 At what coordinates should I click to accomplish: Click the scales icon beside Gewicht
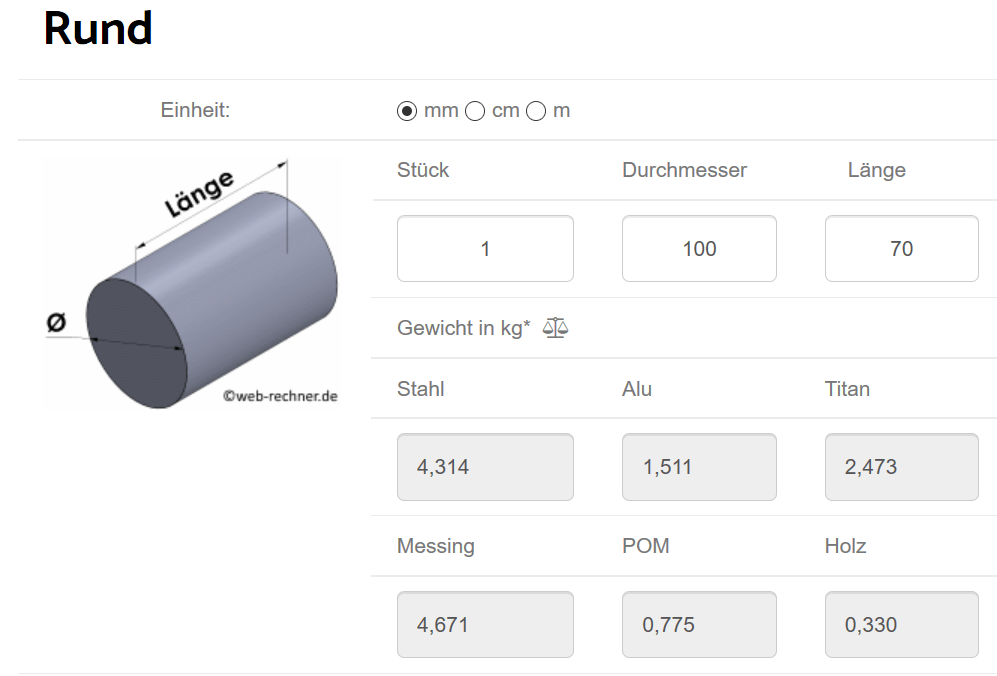[555, 328]
